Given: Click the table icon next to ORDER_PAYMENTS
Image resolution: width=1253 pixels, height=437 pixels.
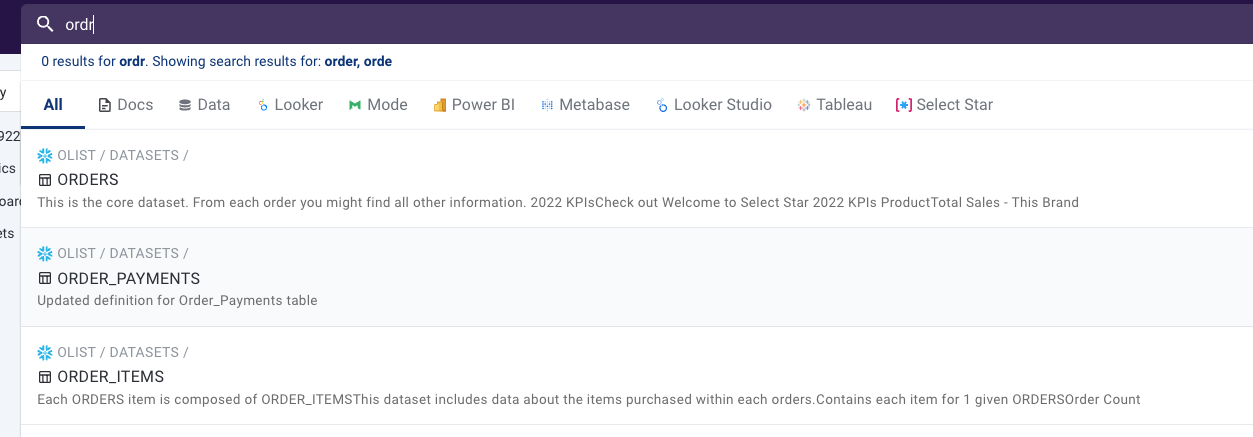Looking at the screenshot, I should [x=44, y=279].
